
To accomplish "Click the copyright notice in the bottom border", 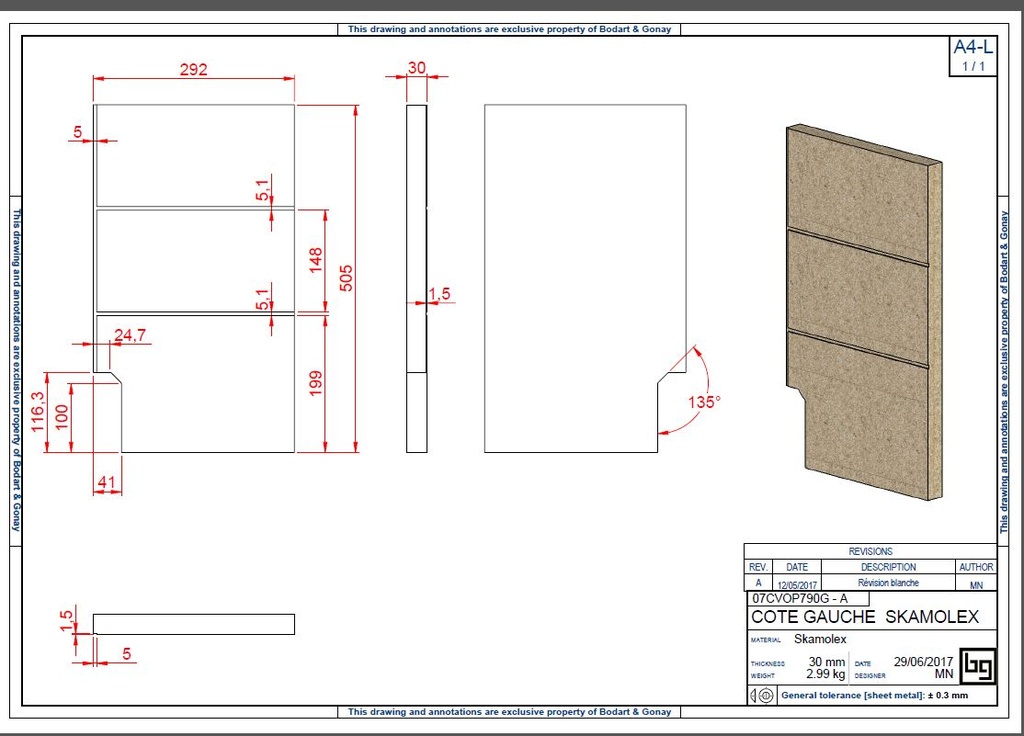I will click(509, 712).
